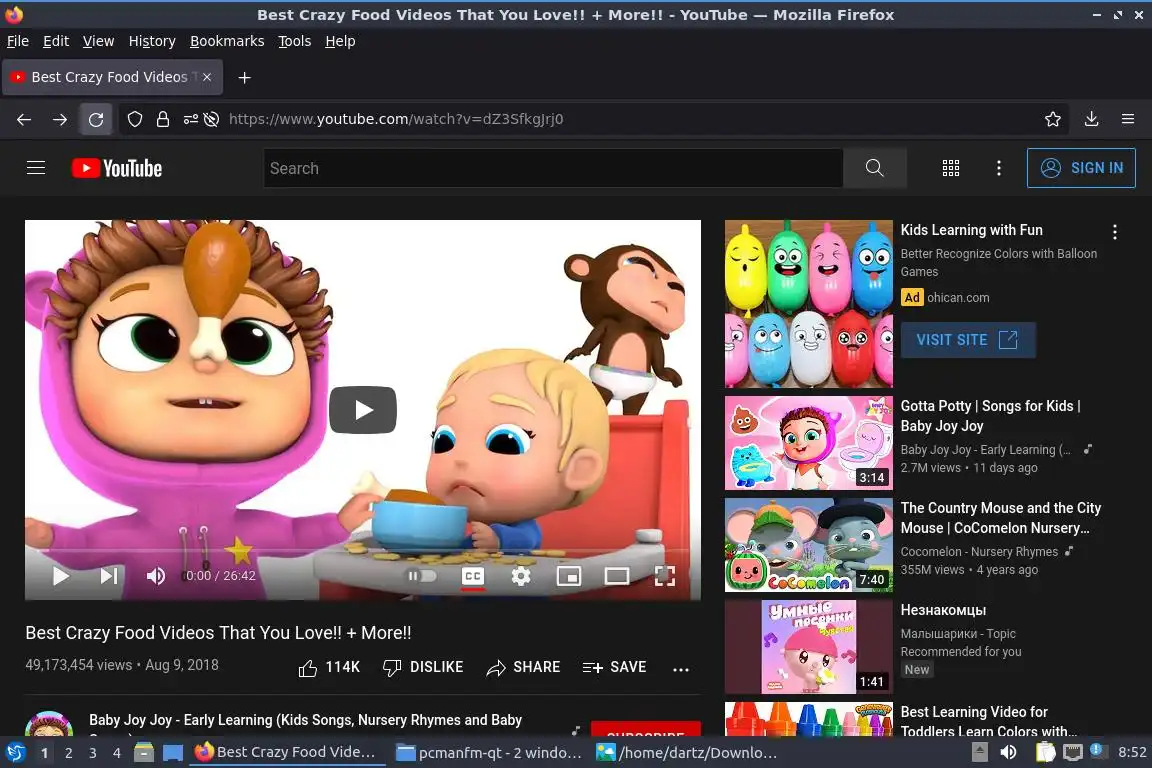Image resolution: width=1152 pixels, height=768 pixels.
Task: Enter full screen mode
Action: (x=665, y=575)
